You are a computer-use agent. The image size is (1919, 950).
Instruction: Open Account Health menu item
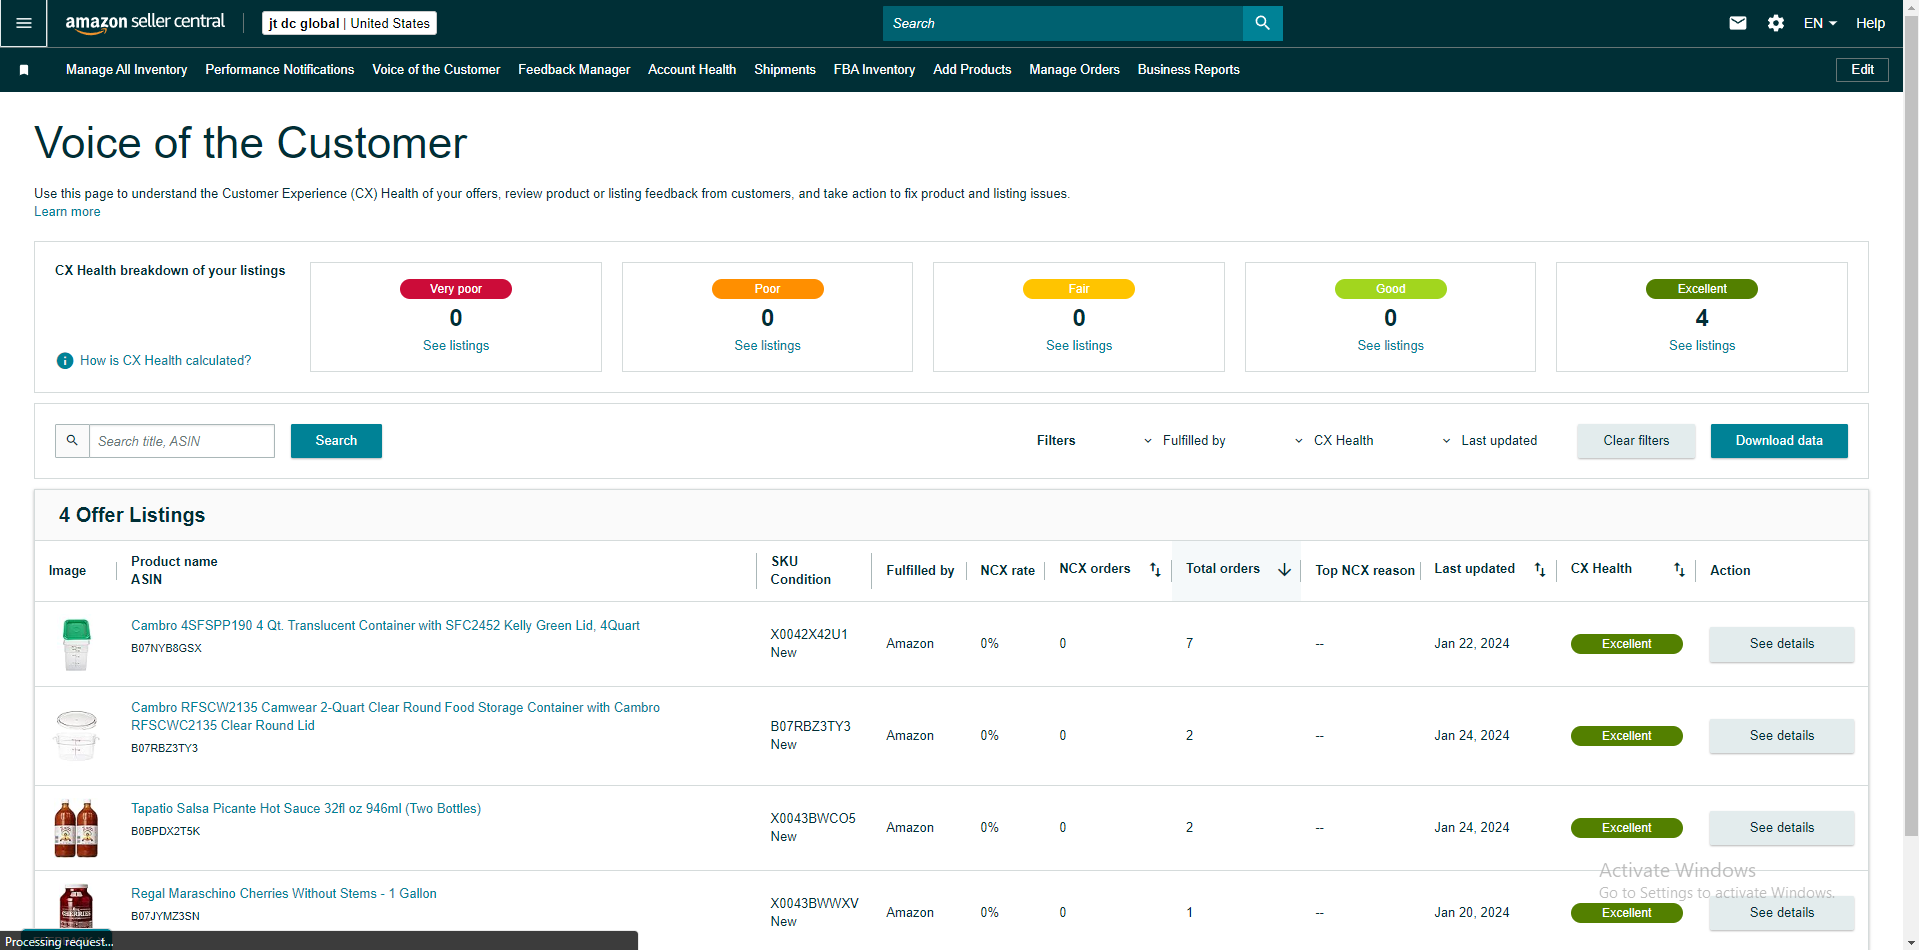click(x=692, y=70)
